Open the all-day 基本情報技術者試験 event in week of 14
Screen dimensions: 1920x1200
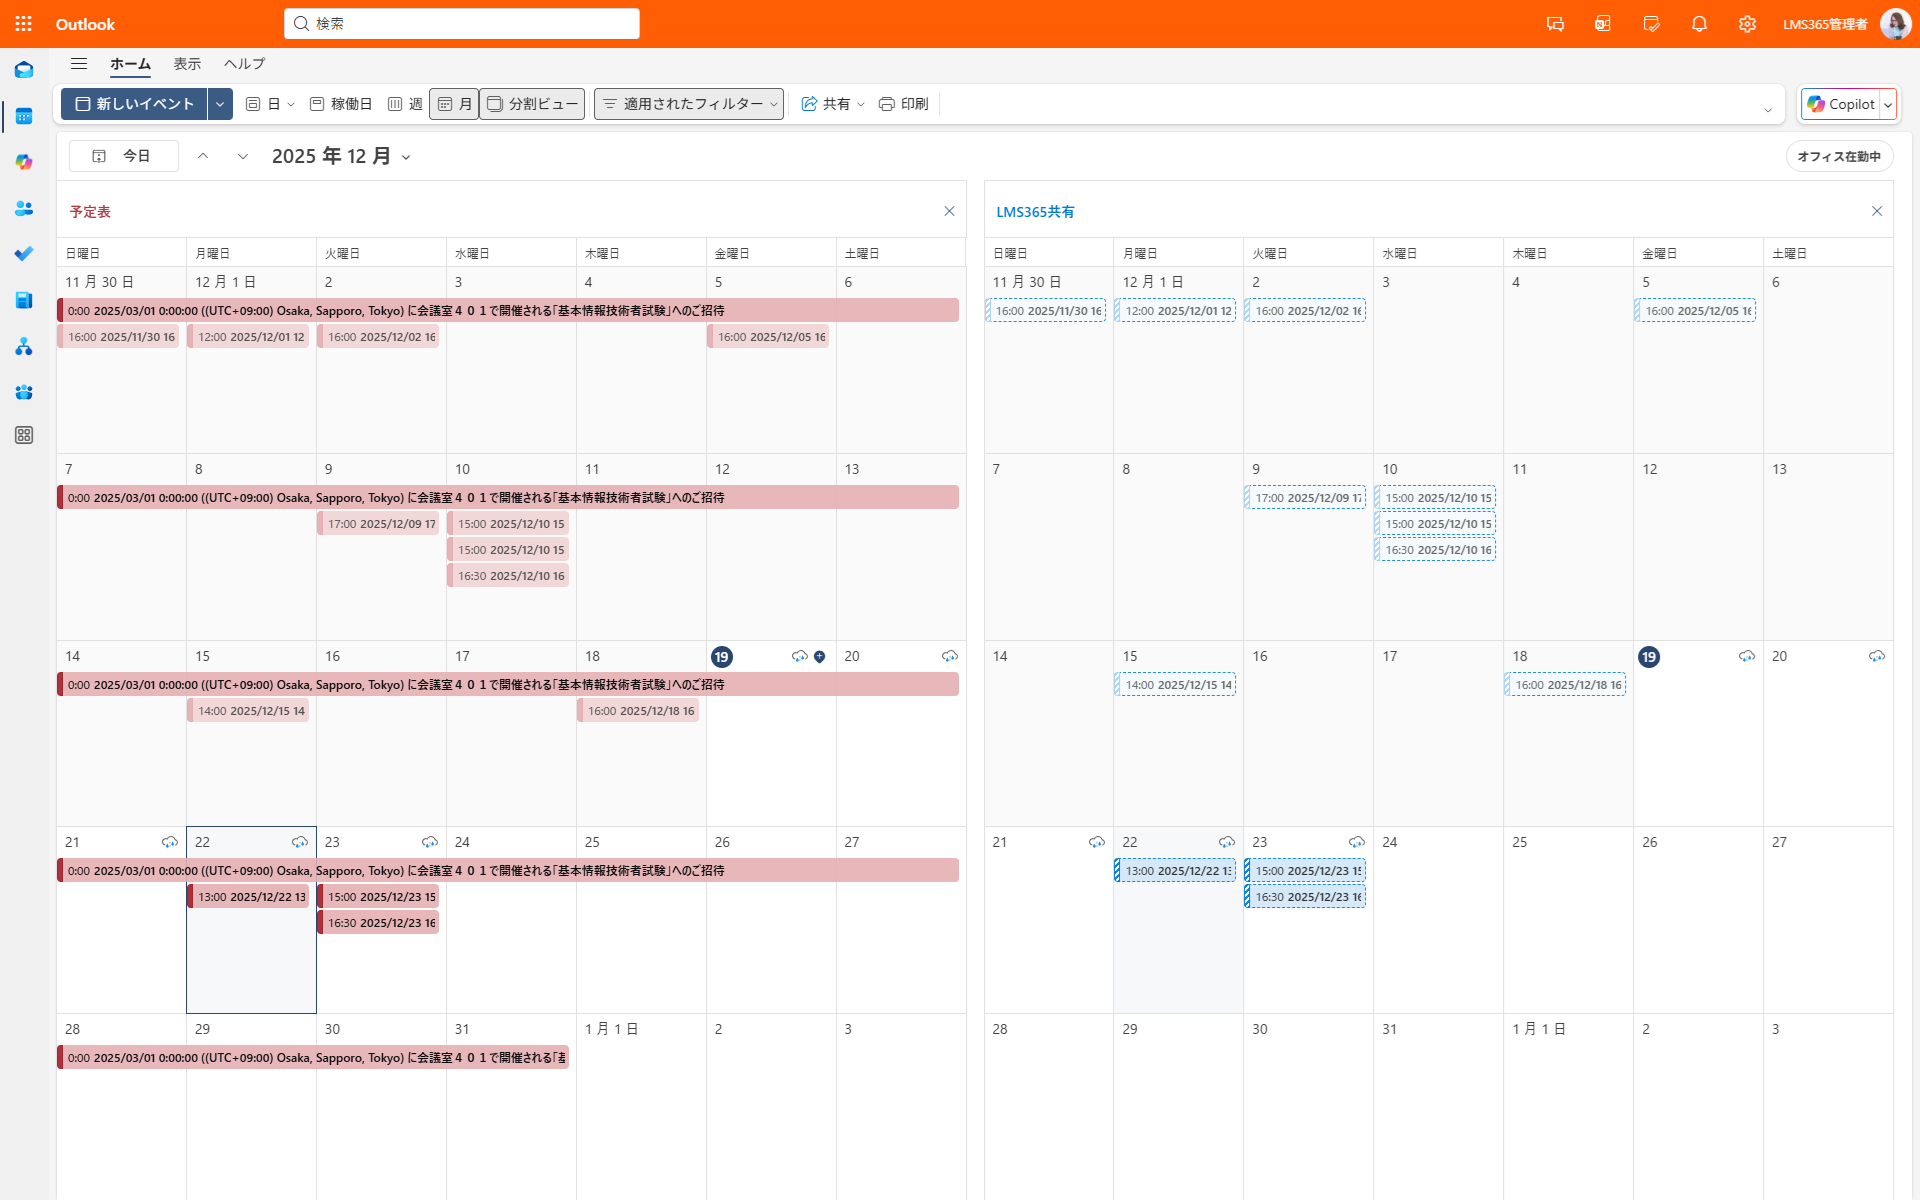point(508,685)
